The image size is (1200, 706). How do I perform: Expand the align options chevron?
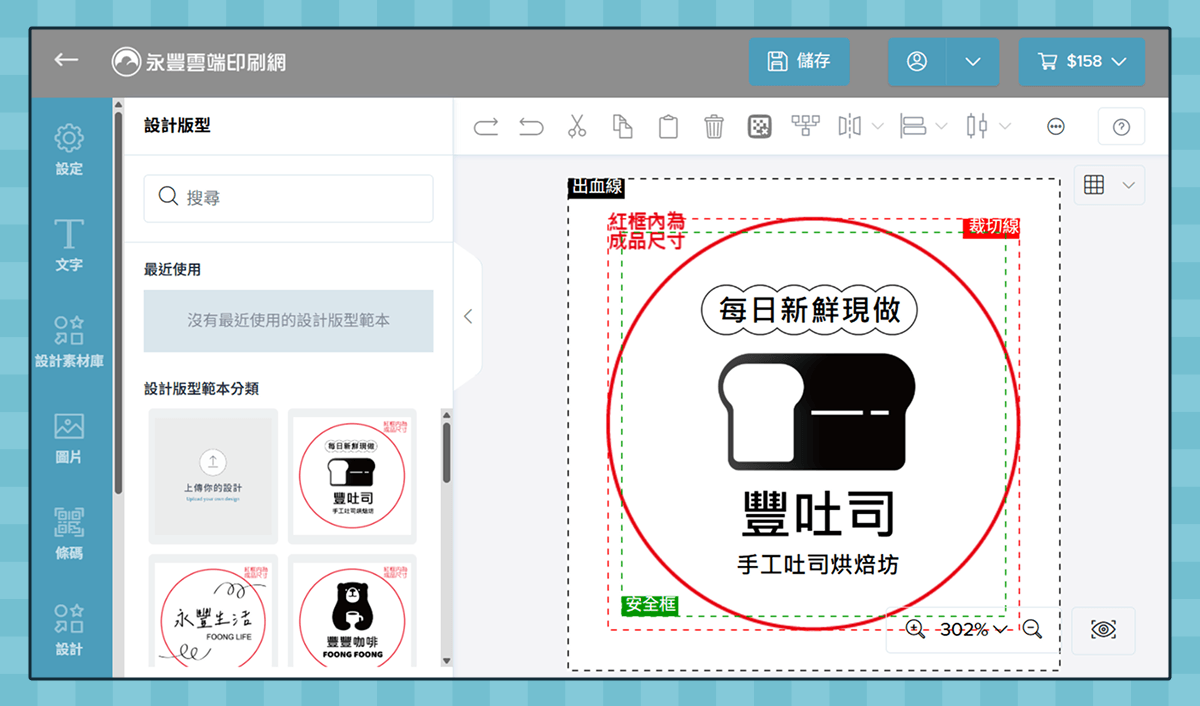(x=941, y=127)
